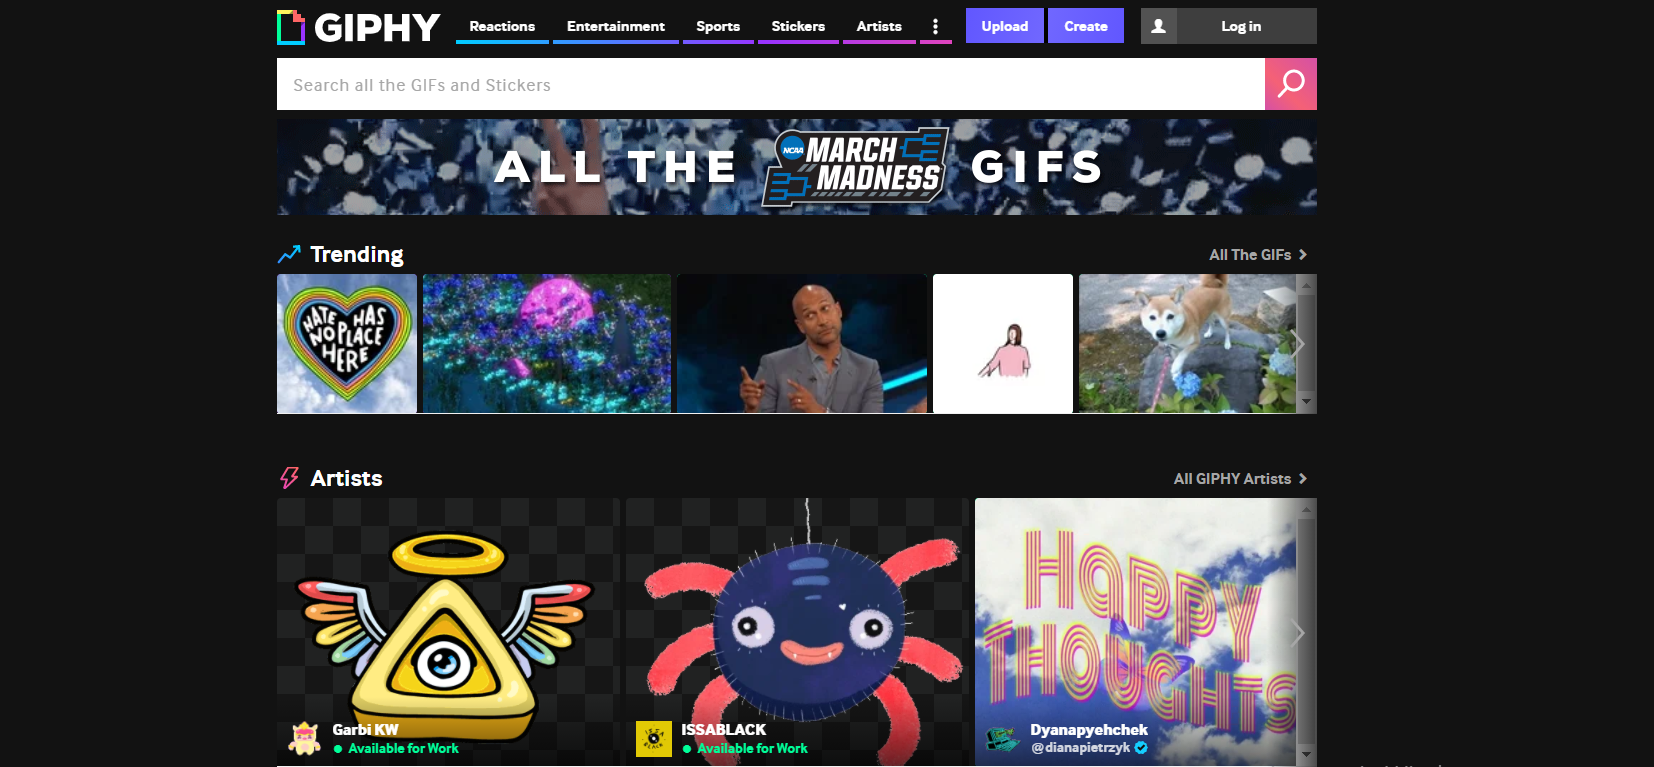Open the Hate Has No Place Here GIF
Image resolution: width=1654 pixels, height=767 pixels.
[x=347, y=344]
